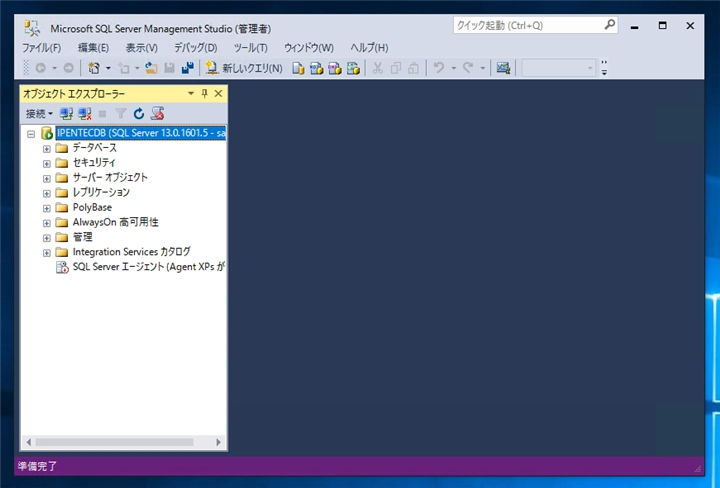720x488 pixels.
Task: Open the ツール(T) menu
Action: coord(250,48)
